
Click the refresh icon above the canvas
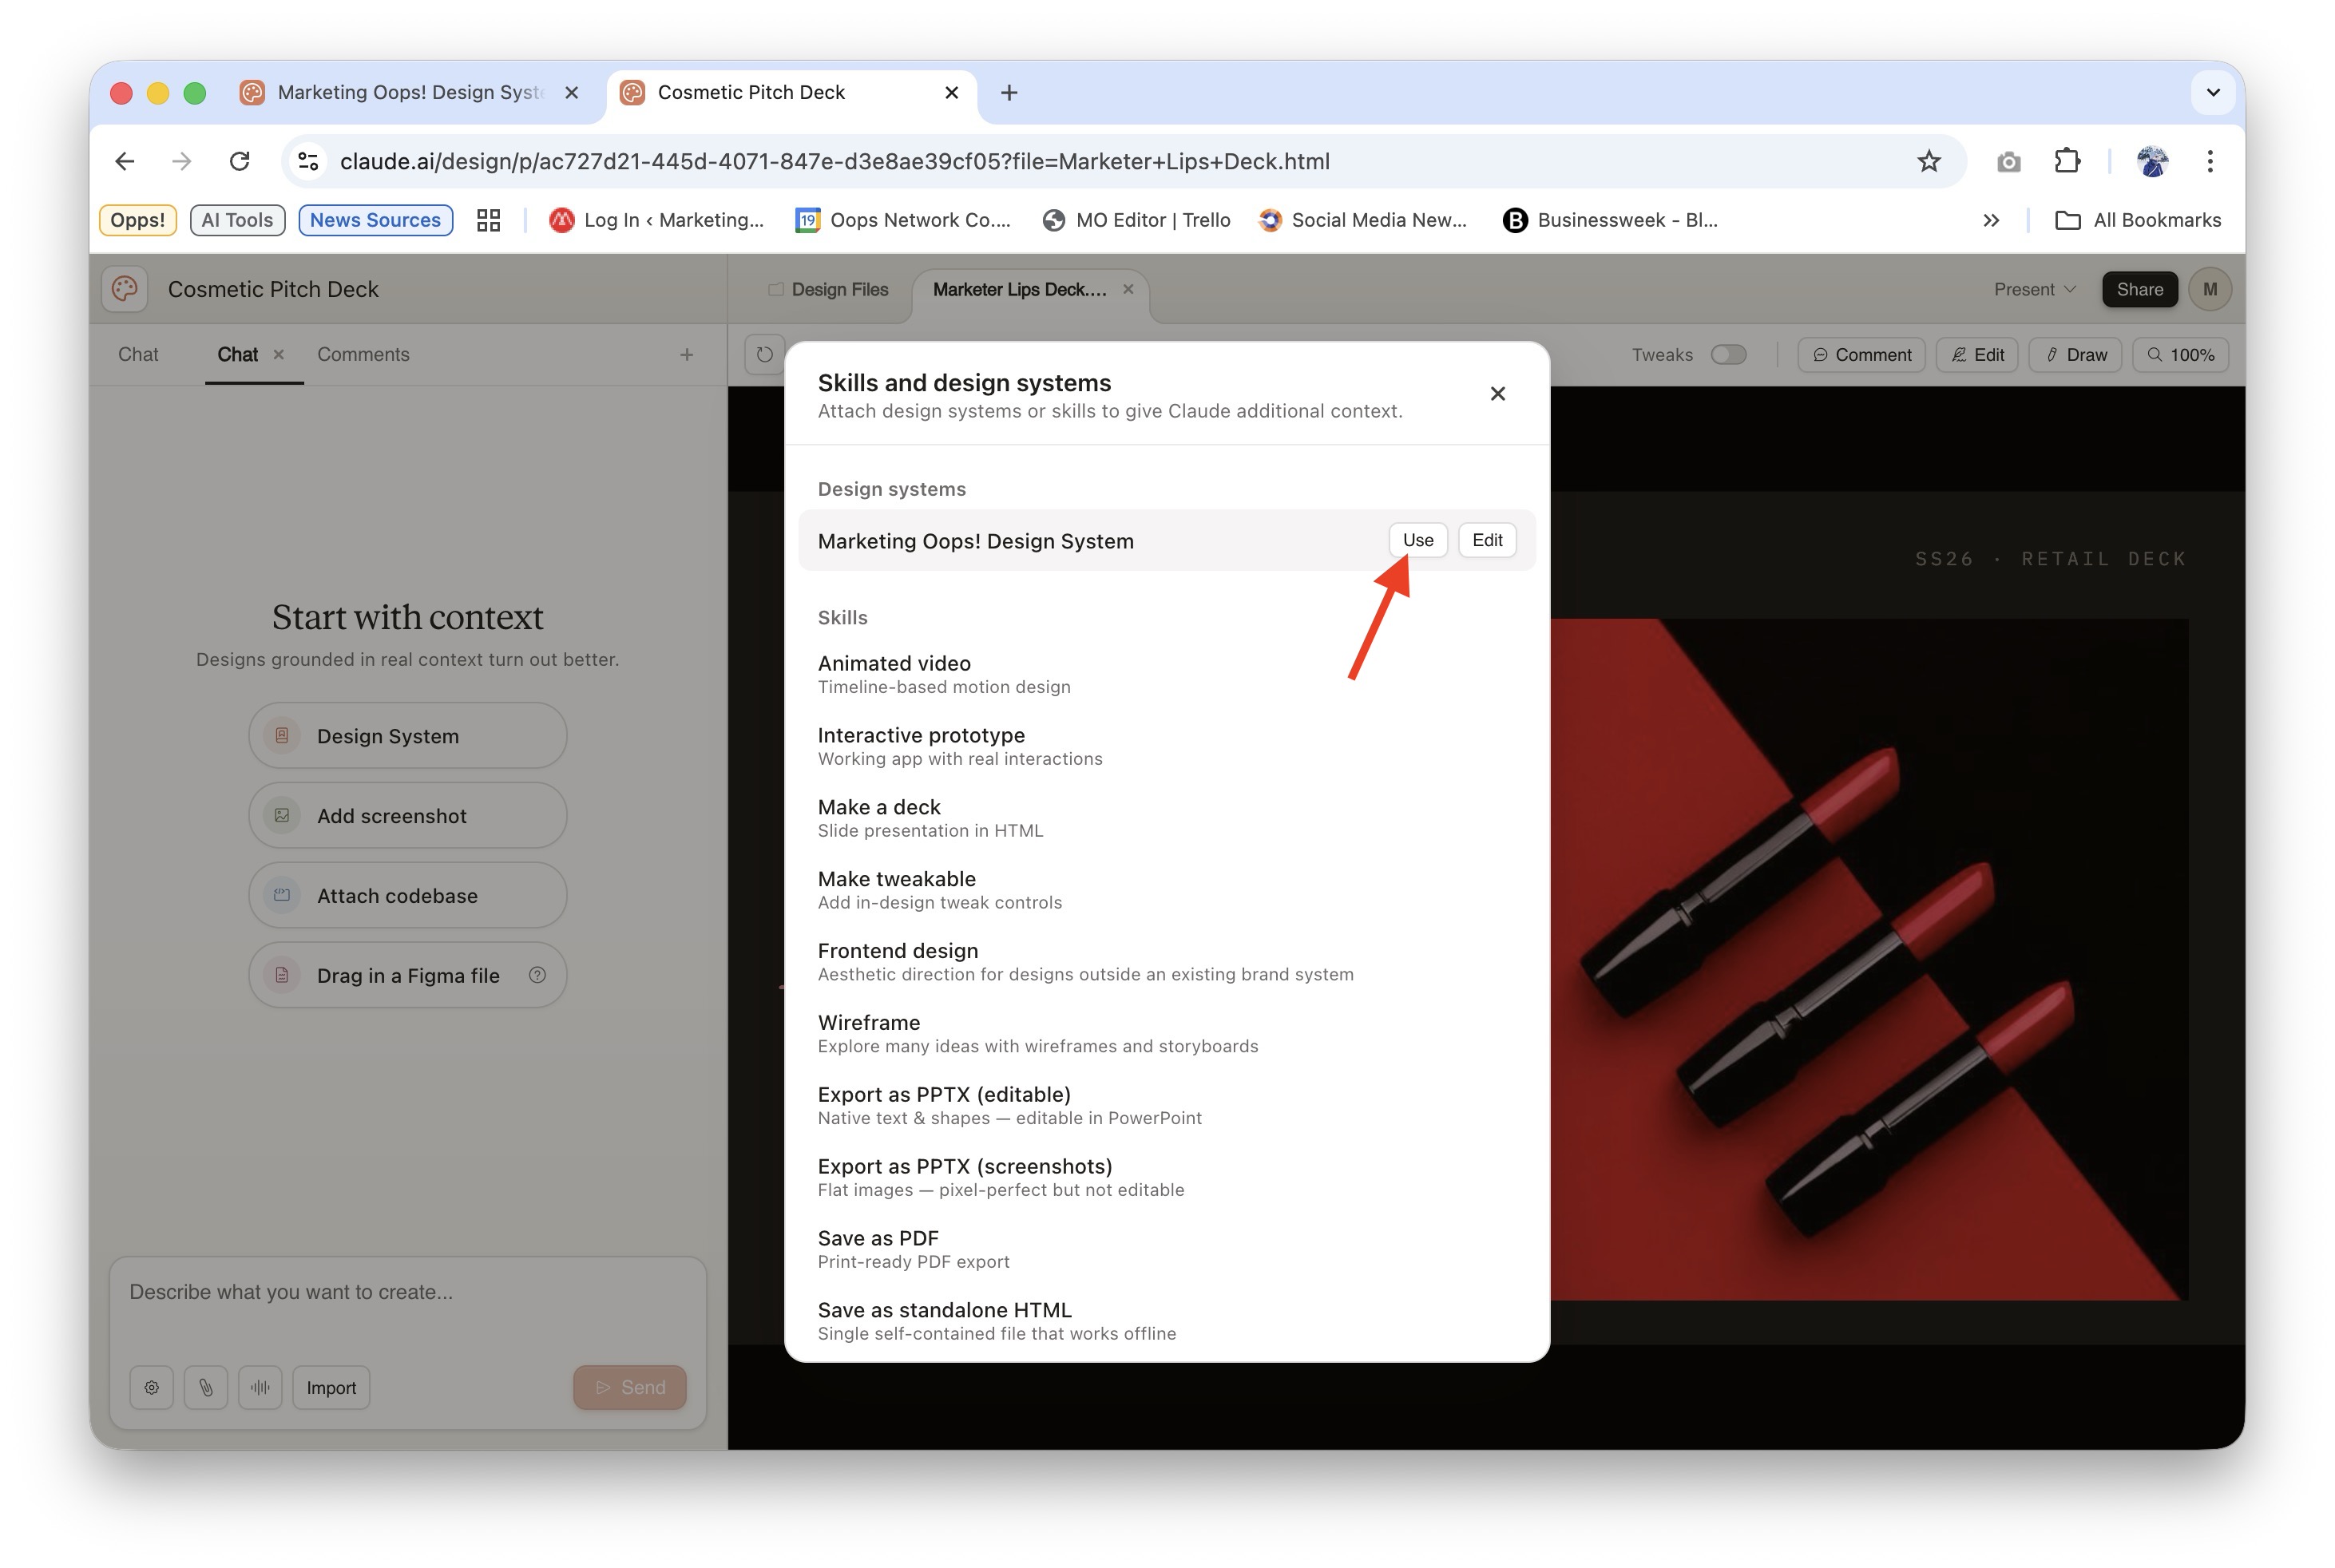click(765, 355)
